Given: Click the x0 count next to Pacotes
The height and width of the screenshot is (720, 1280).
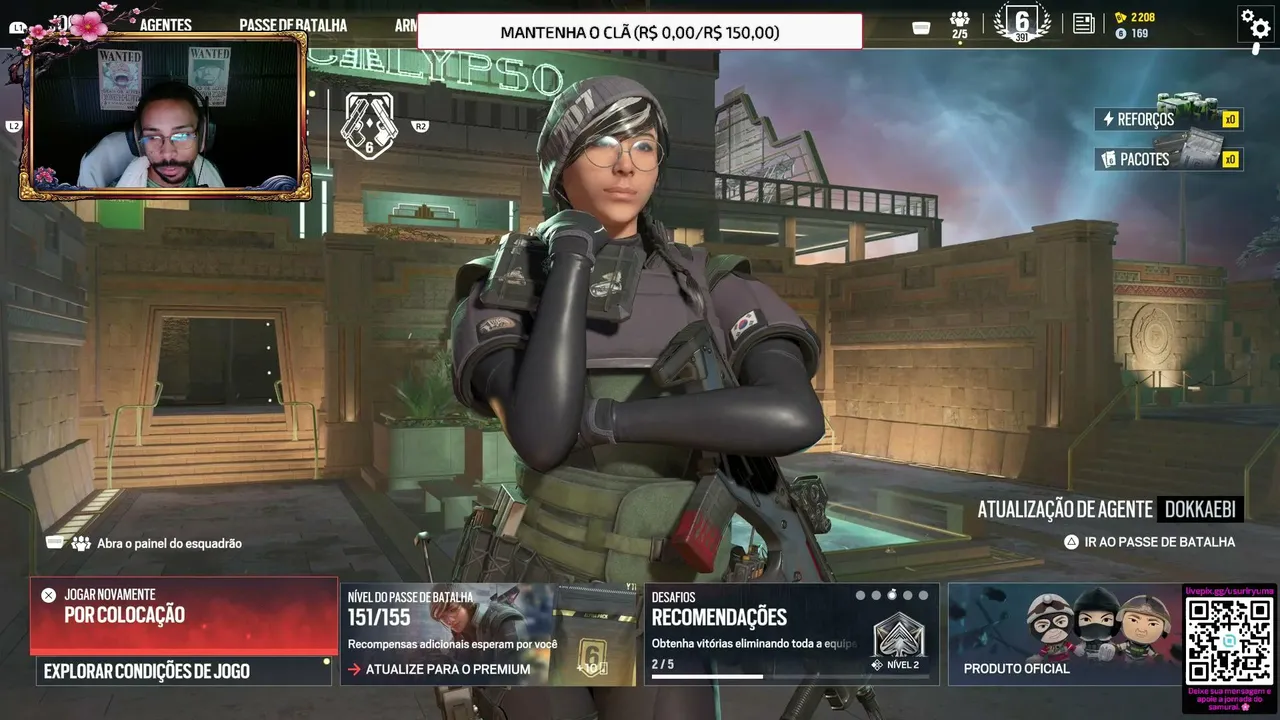Looking at the screenshot, I should 1231,159.
